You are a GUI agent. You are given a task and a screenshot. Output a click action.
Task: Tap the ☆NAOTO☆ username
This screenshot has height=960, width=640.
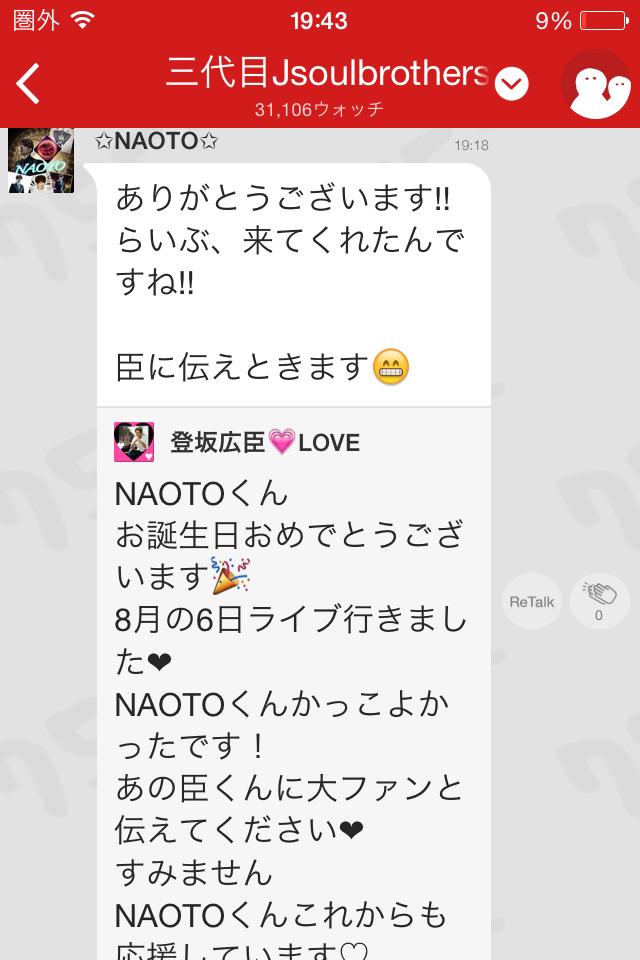click(x=157, y=141)
